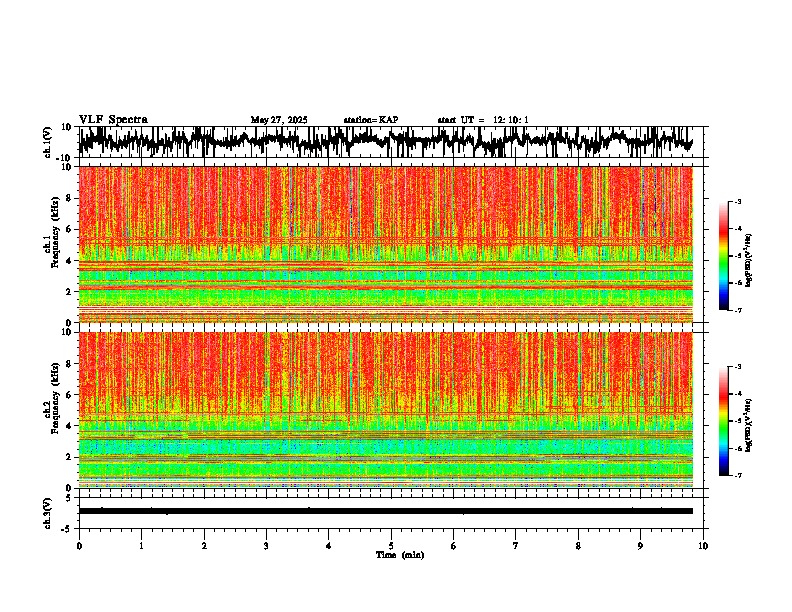Image resolution: width=792 pixels, height=612 pixels.
Task: Click time axis tick label "10"
Action: 703,546
